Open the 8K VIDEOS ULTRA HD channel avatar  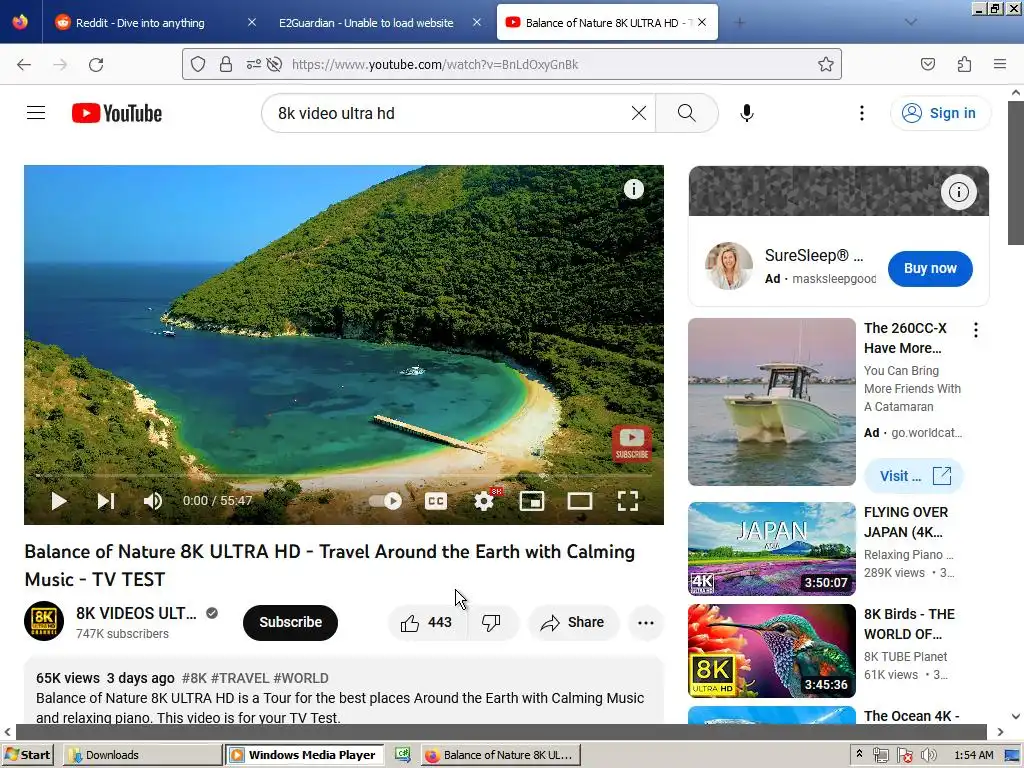click(x=44, y=621)
